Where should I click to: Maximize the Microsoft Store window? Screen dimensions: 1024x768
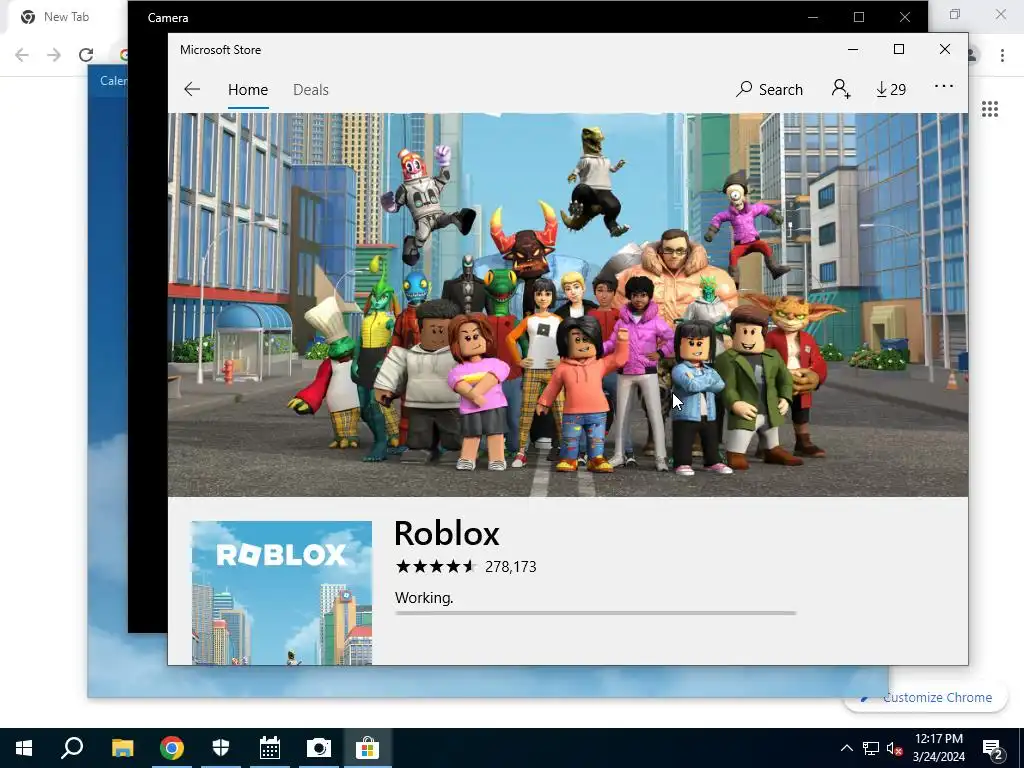pyautogui.click(x=899, y=50)
